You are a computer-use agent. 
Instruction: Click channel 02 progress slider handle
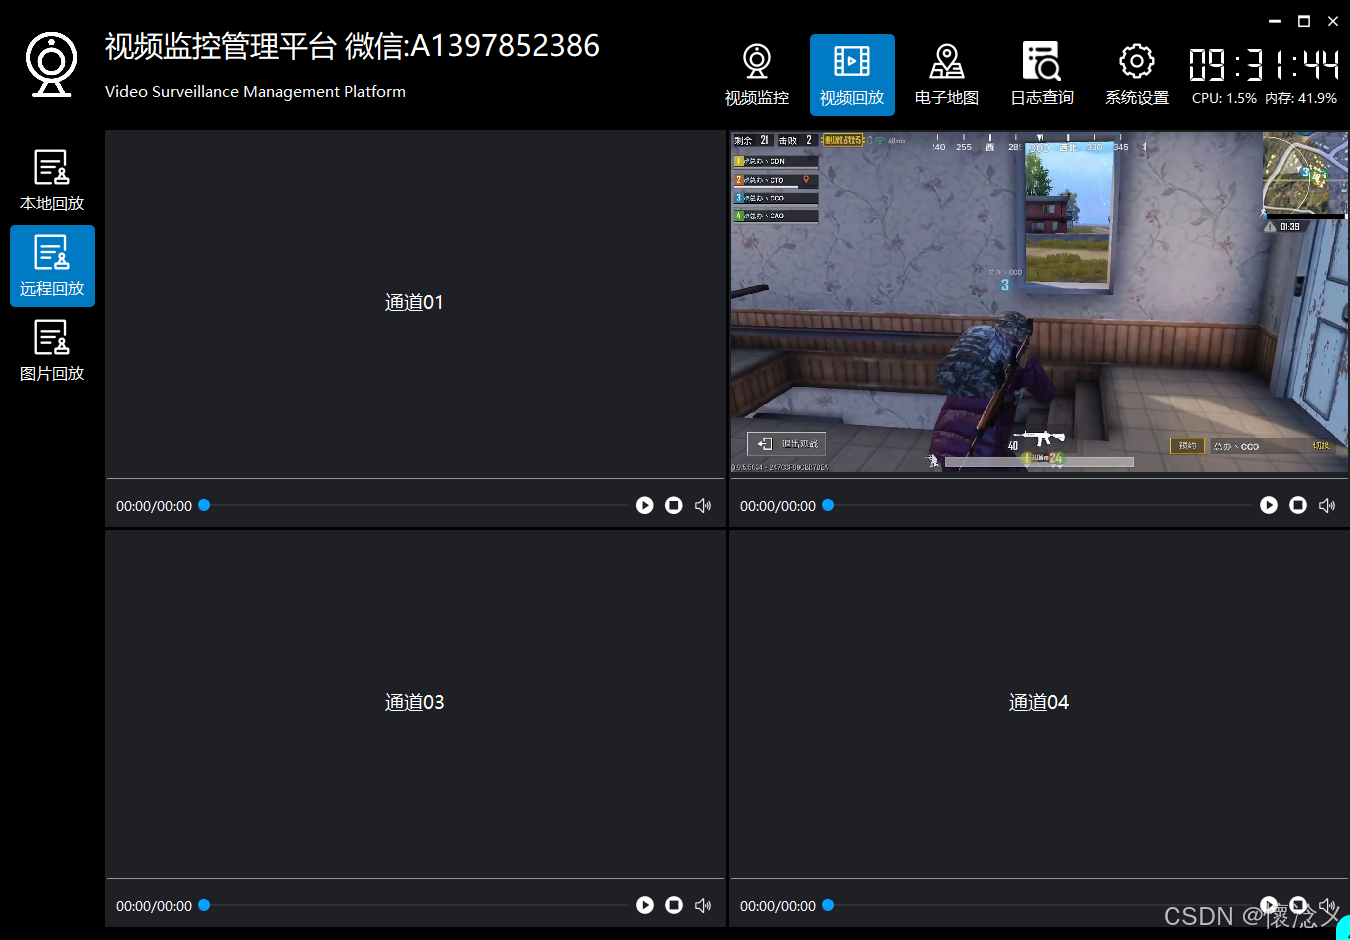(828, 506)
